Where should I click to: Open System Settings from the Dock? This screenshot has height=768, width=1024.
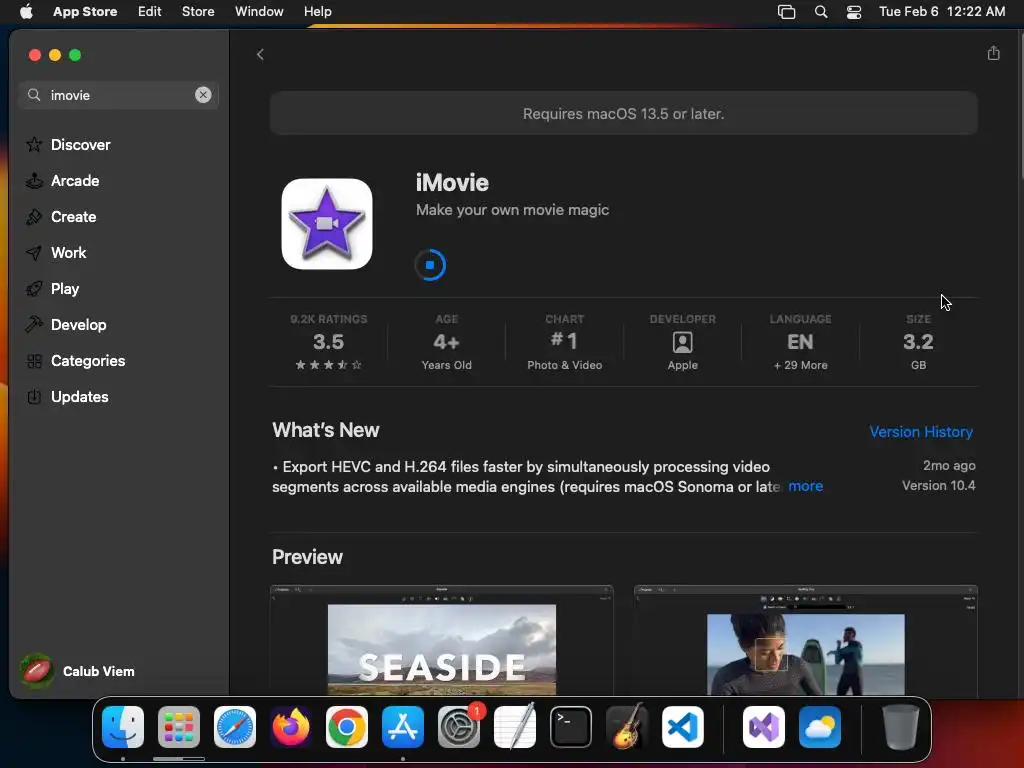[458, 727]
